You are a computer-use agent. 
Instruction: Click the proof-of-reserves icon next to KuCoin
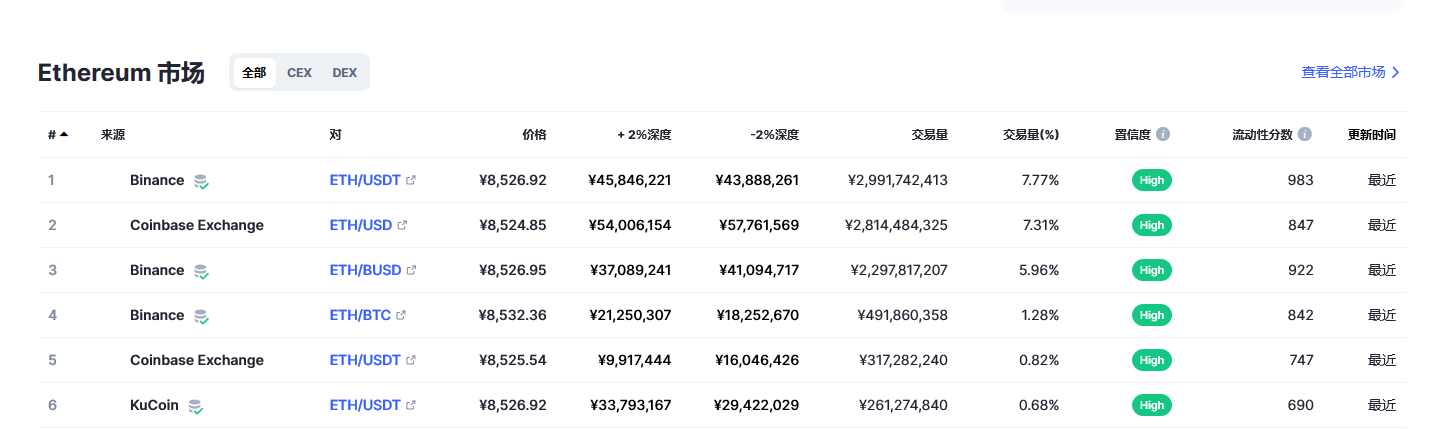(x=196, y=406)
